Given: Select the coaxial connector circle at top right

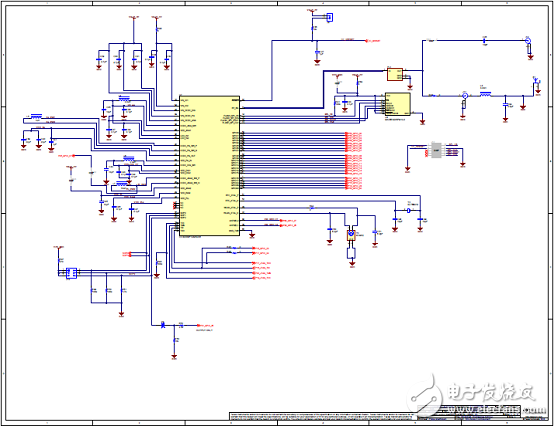Looking at the screenshot, I should tap(528, 41).
